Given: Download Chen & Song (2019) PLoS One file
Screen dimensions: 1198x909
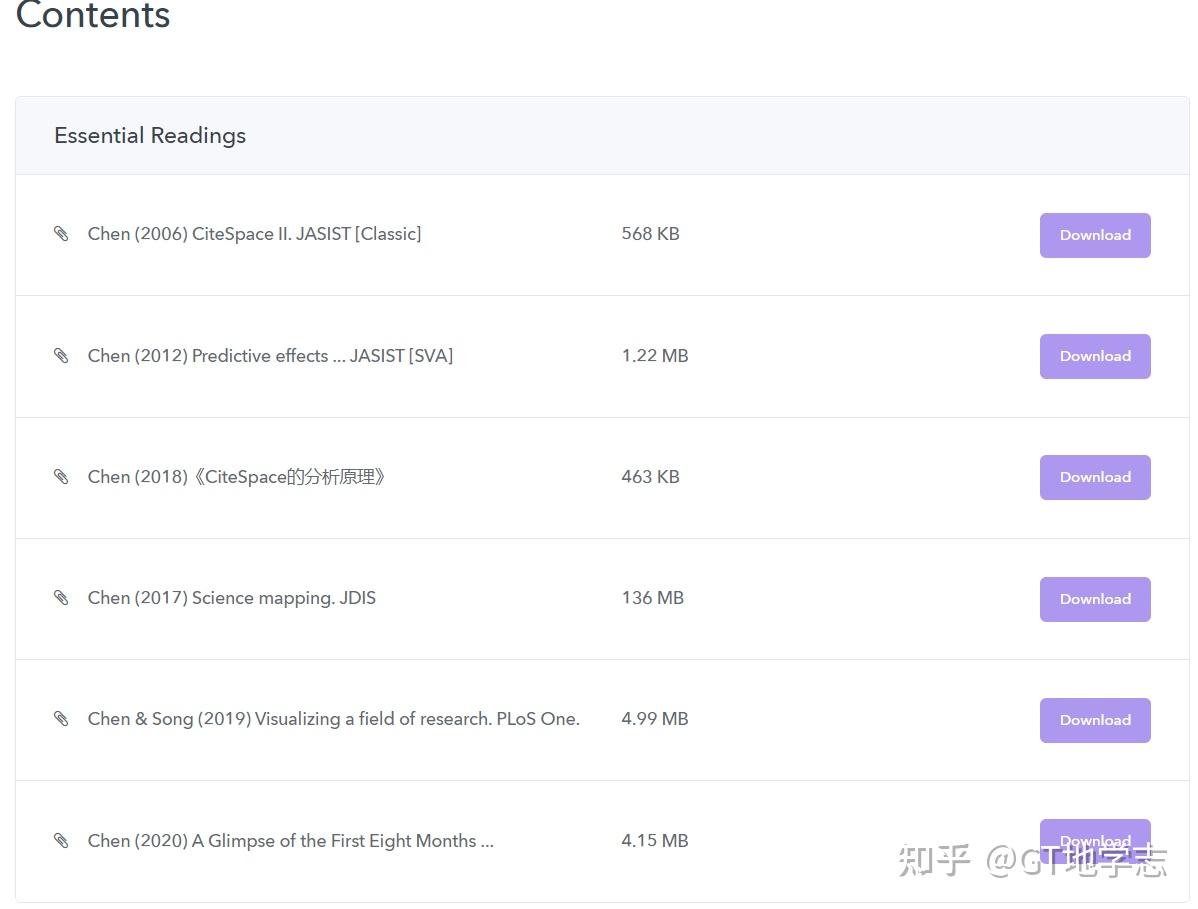Looking at the screenshot, I should 1094,720.
